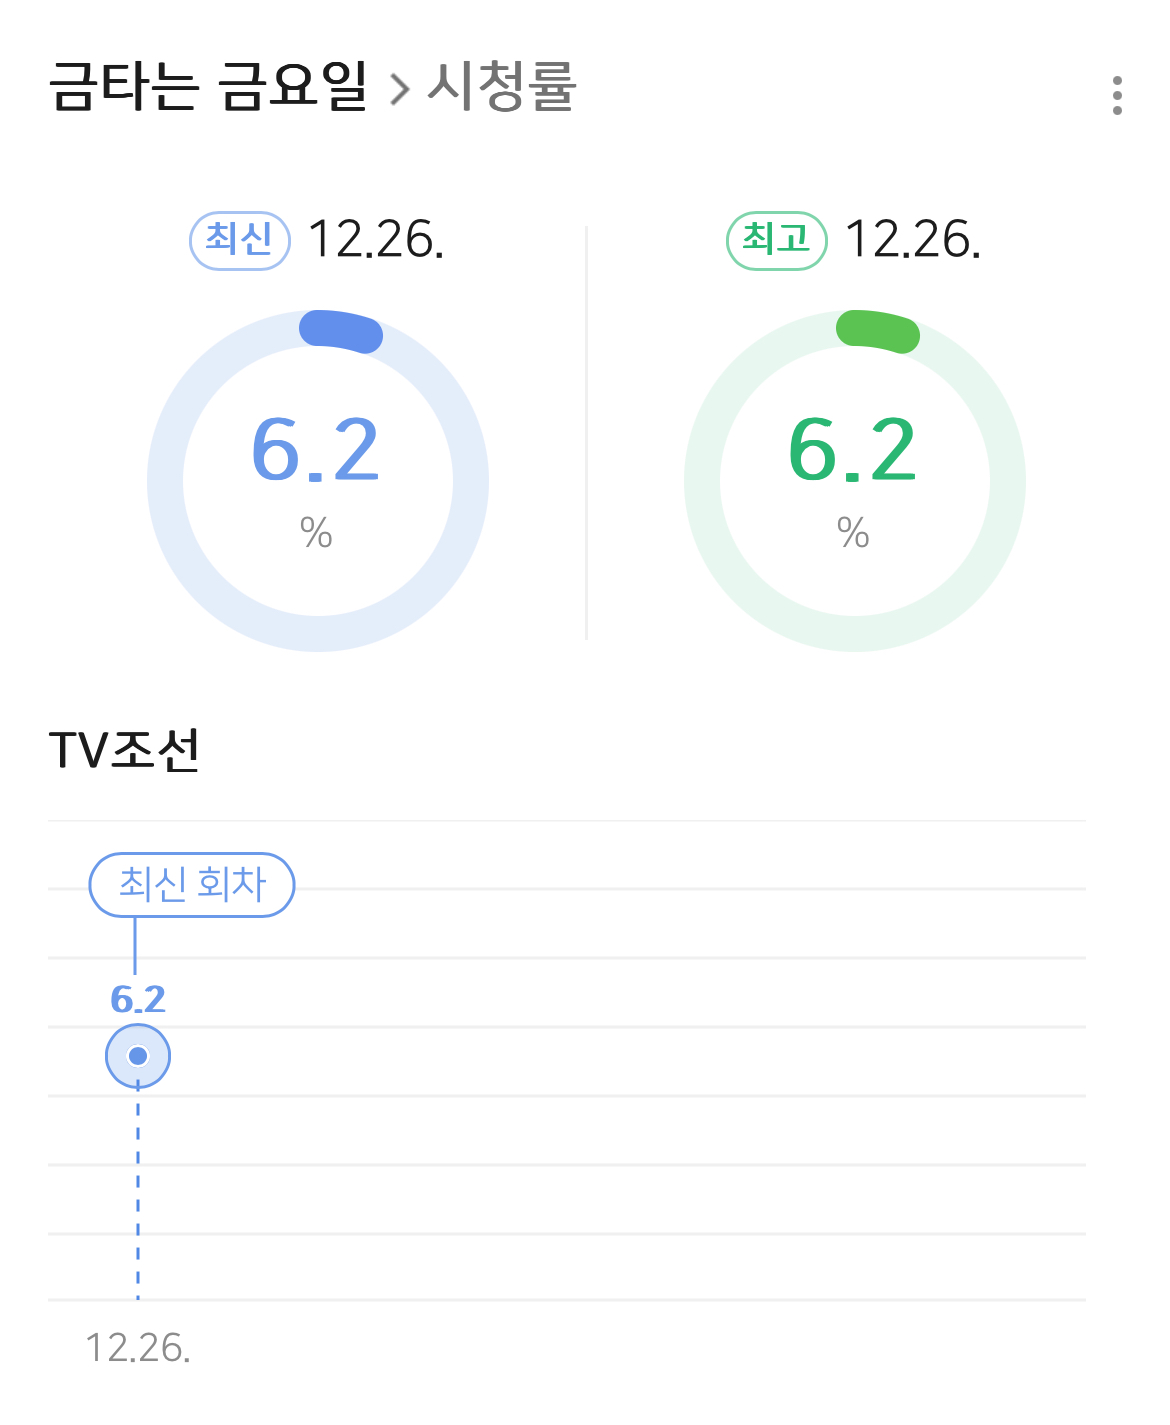Click the blue 6.2 latest rating value
Viewport: 1170px width, 1425px height.
coord(316,451)
